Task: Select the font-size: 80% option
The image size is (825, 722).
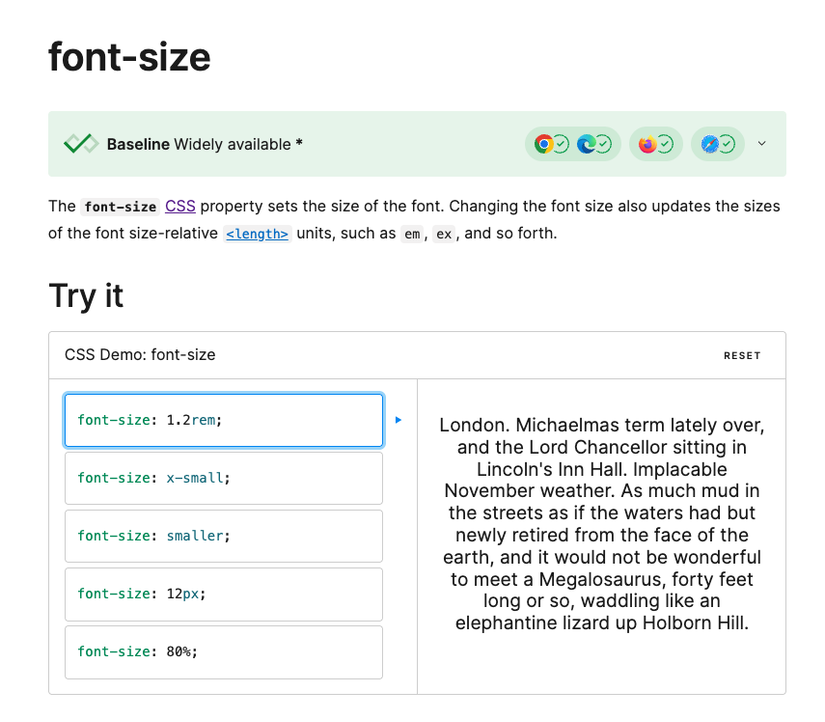Action: (x=223, y=652)
